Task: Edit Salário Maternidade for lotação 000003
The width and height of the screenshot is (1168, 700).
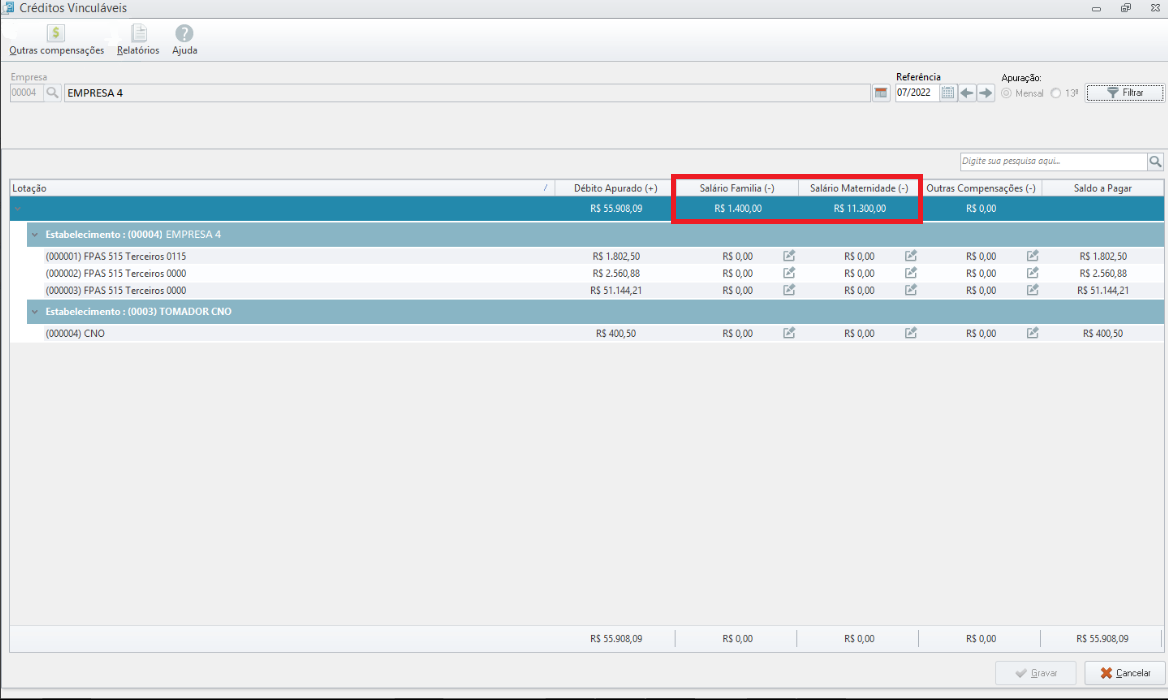Action: point(911,290)
